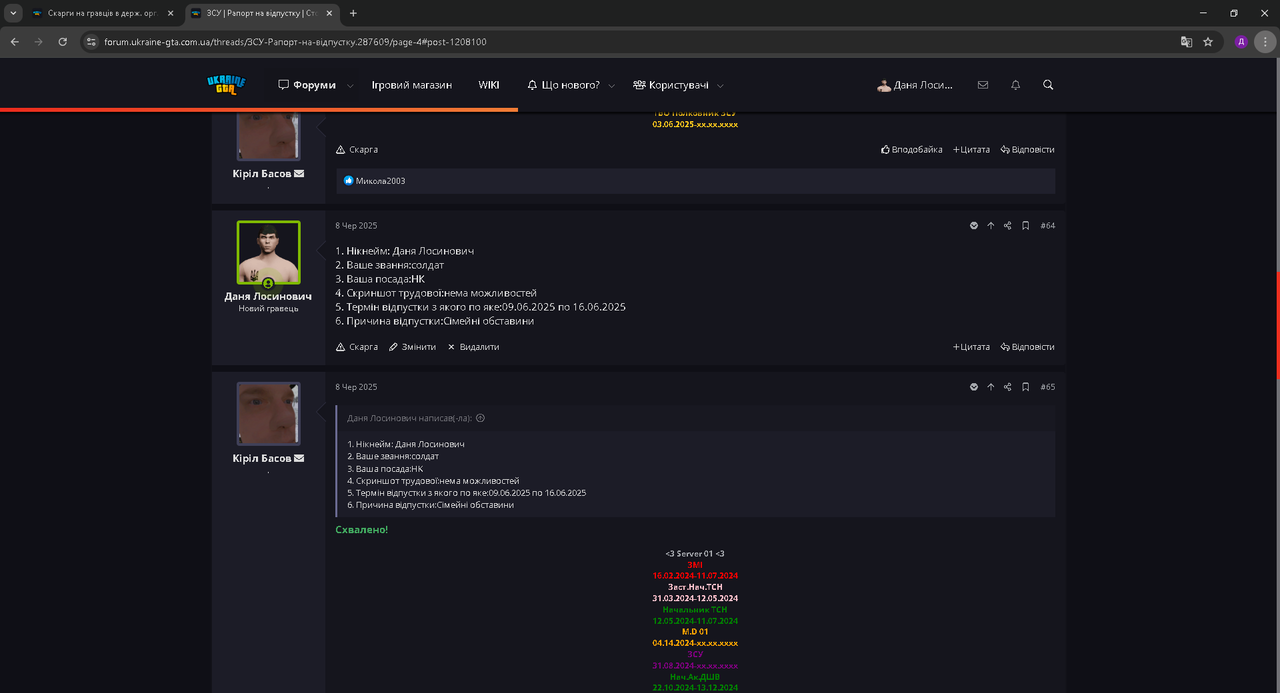The height and width of the screenshot is (693, 1280).
Task: Expand the quoted post arrow icon
Action: coord(480,418)
